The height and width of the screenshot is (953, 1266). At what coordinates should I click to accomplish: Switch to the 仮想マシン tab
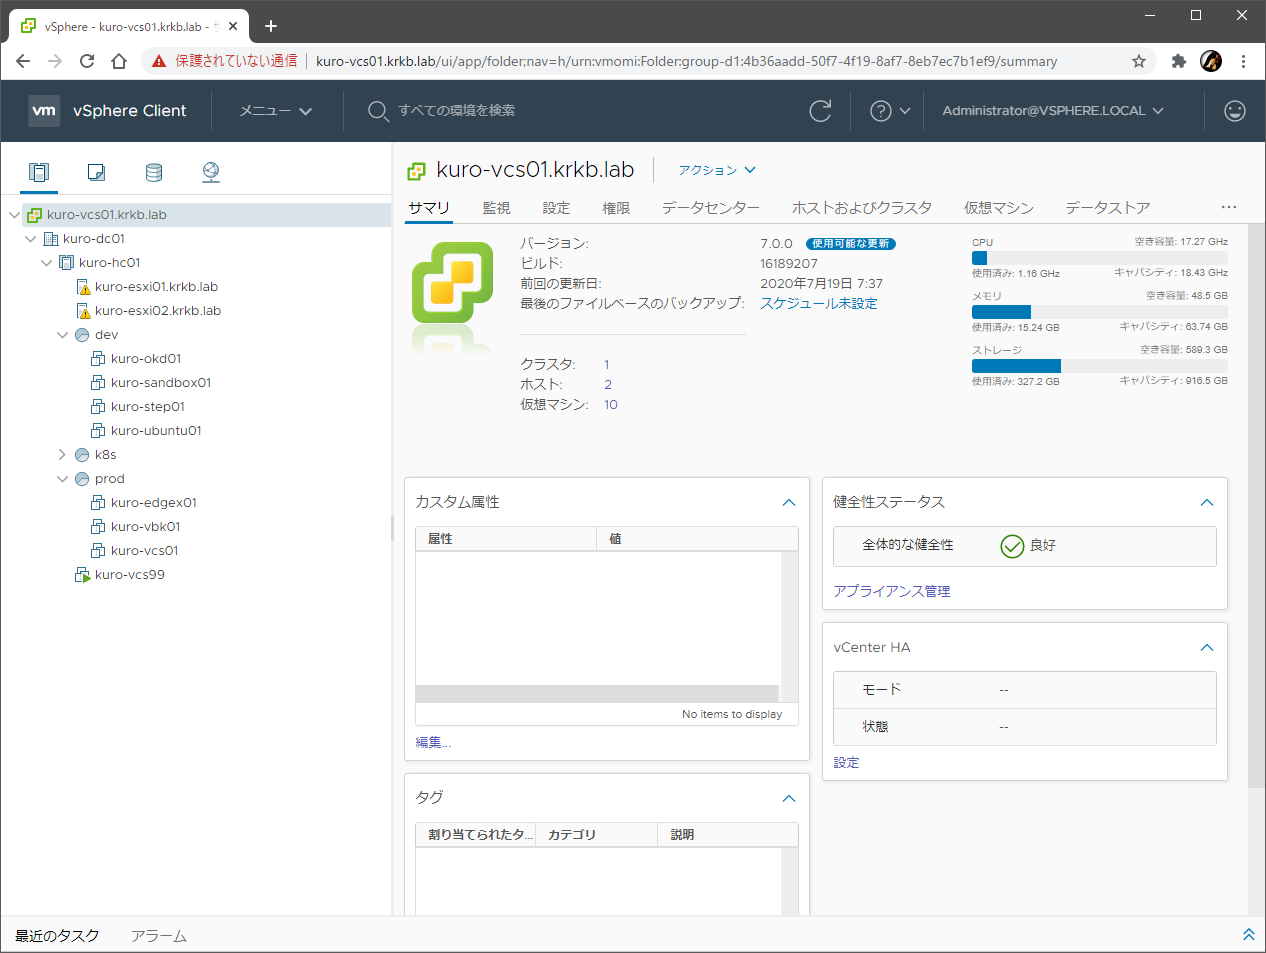point(998,207)
